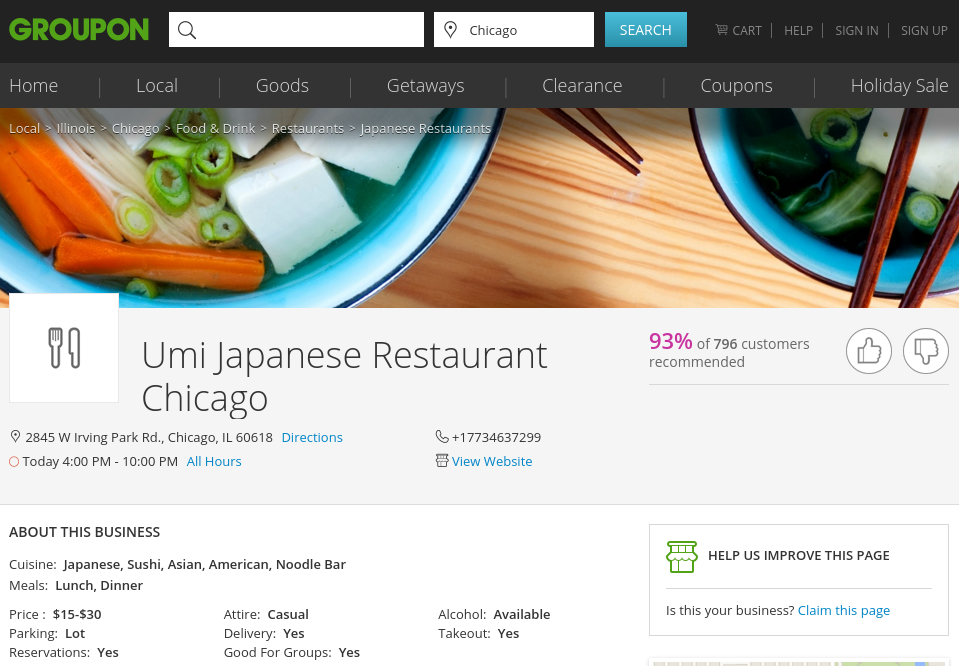Click the Claim this page link
The width and height of the screenshot is (959, 666).
pos(844,610)
